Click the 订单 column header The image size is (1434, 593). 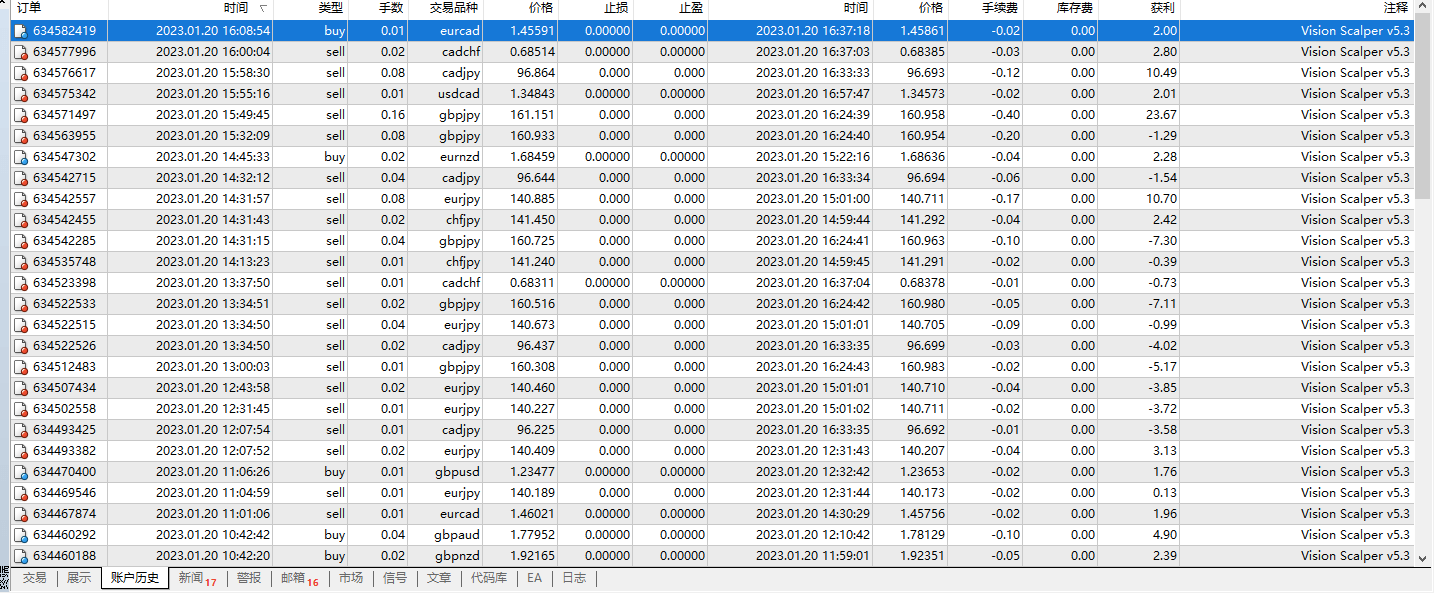click(x=30, y=9)
